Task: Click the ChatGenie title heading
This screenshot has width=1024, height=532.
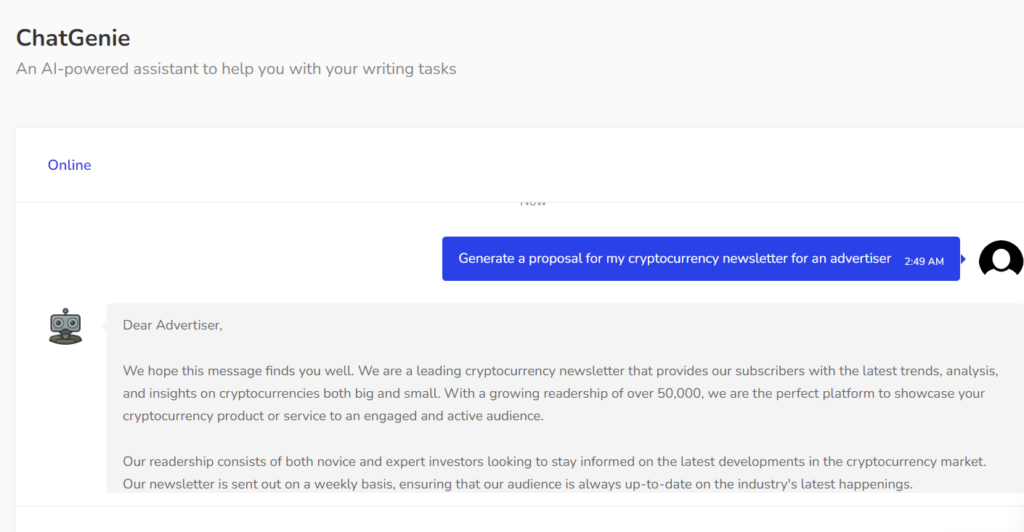Action: point(73,38)
